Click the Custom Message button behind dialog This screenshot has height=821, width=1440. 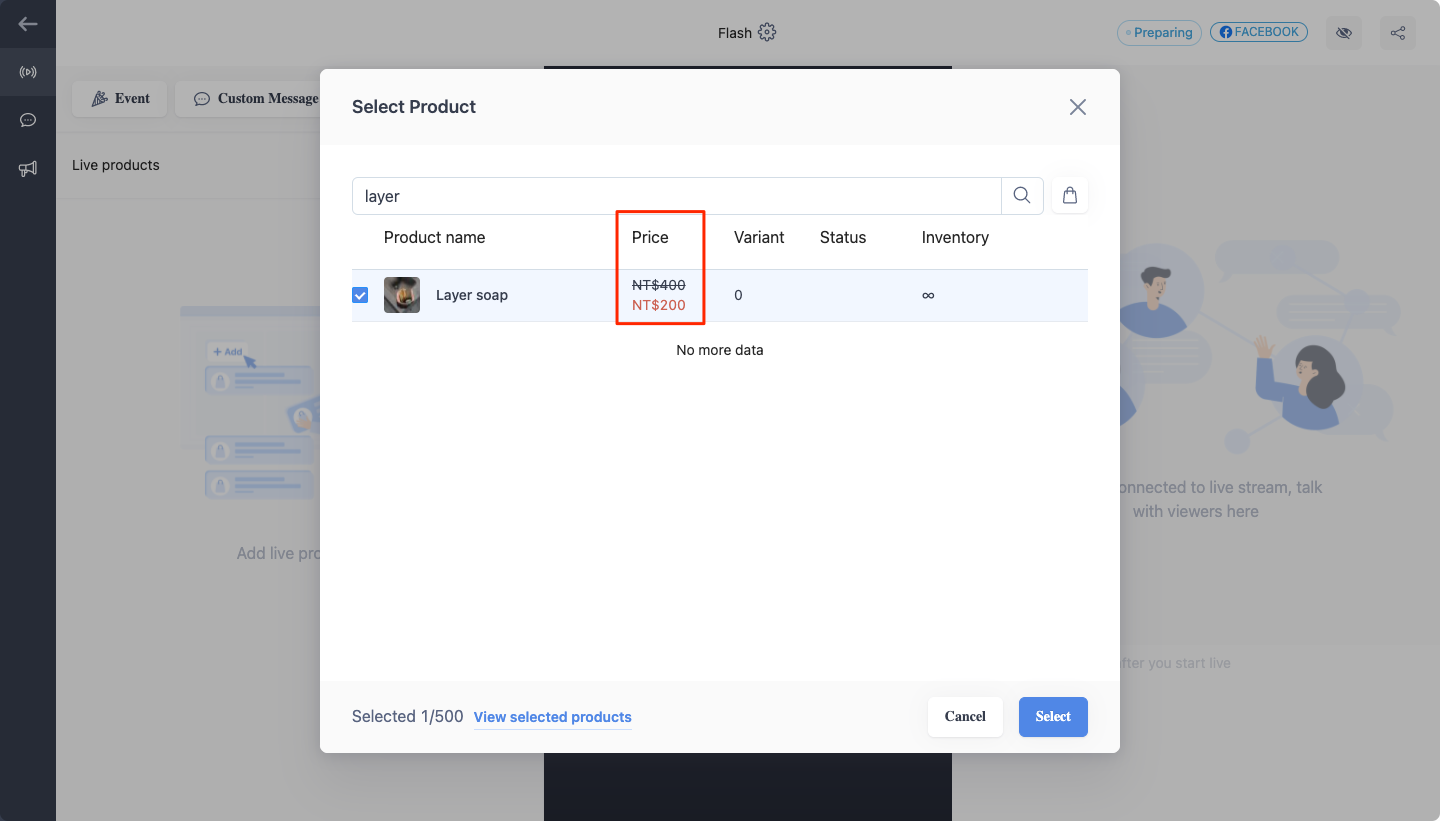coord(250,98)
